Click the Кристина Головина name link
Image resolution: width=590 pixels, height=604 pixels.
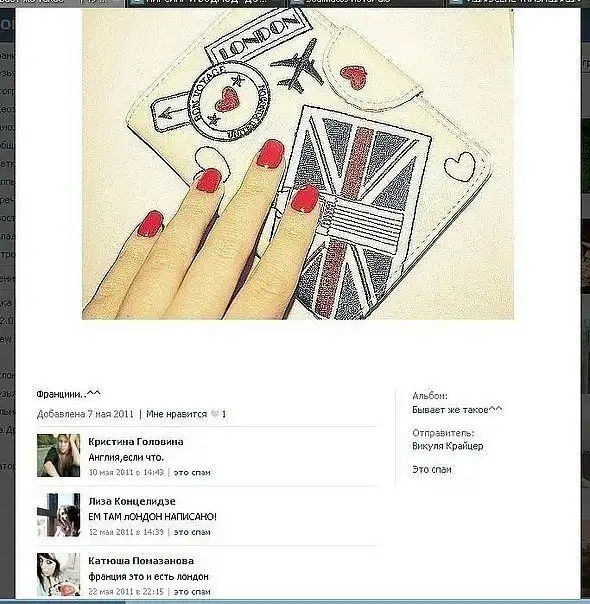pos(136,442)
